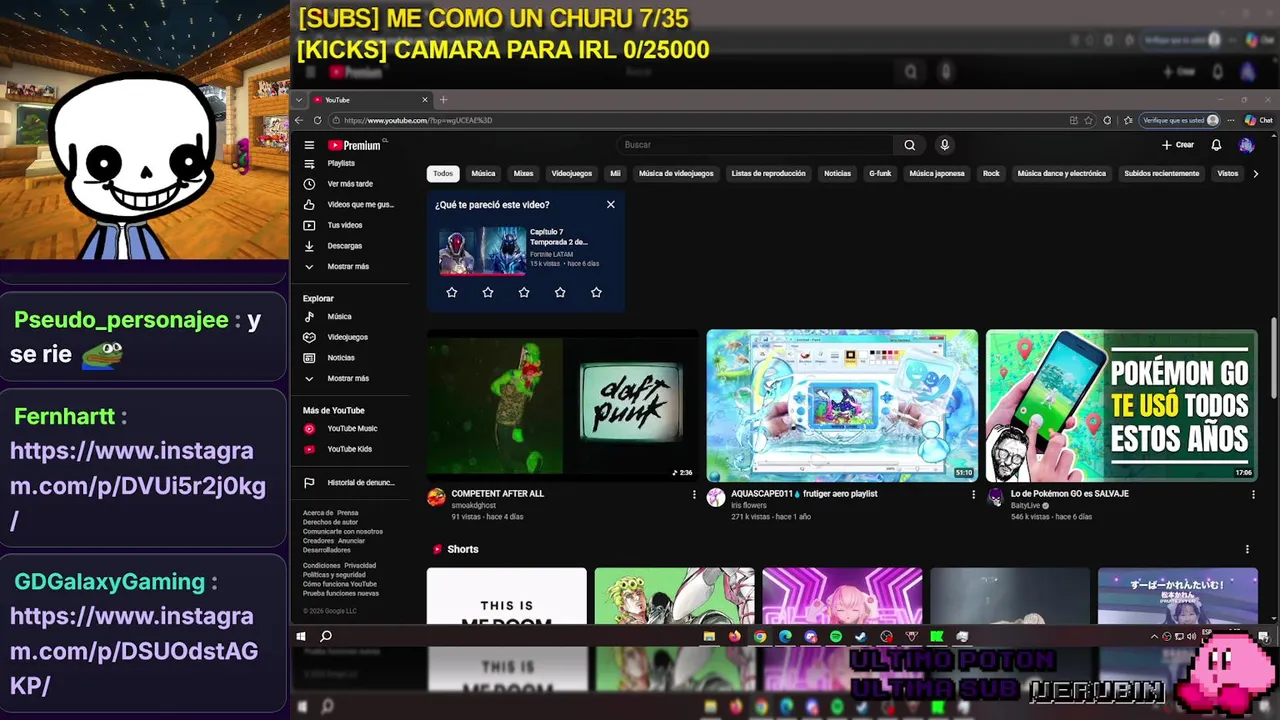Screen dimensions: 1280x720
Task: Select the Videojuegos filter chip
Action: pos(572,173)
